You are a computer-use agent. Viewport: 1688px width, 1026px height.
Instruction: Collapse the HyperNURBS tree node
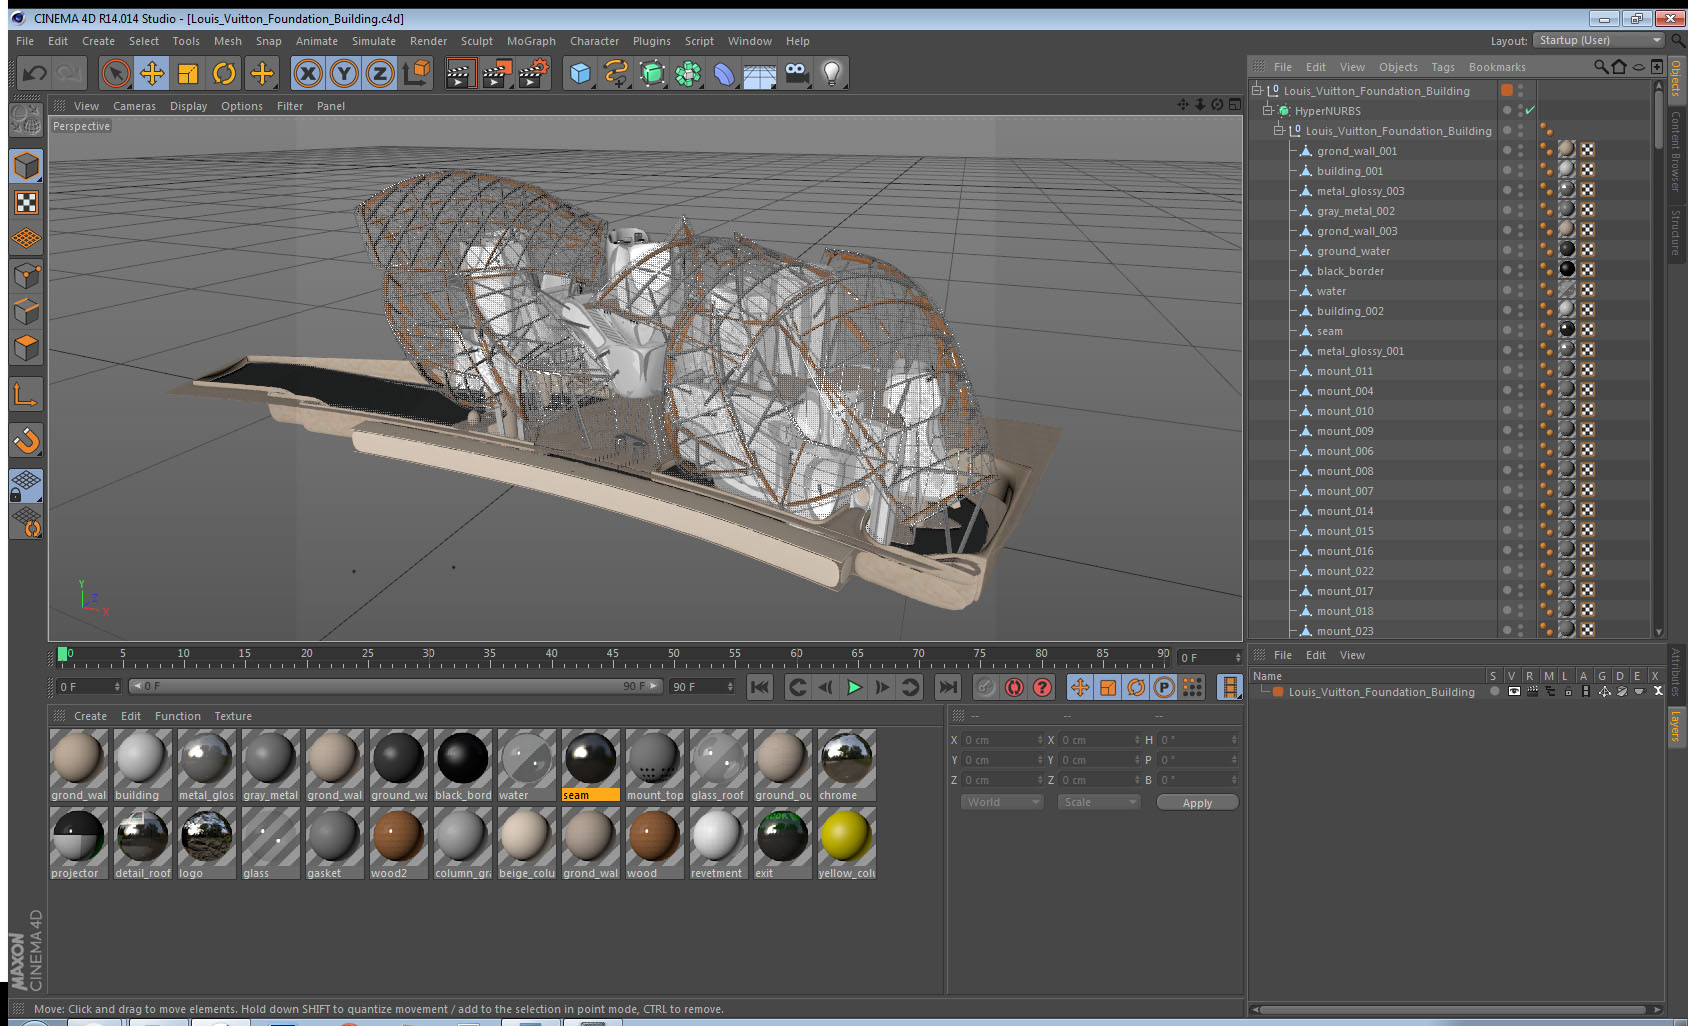(1268, 110)
